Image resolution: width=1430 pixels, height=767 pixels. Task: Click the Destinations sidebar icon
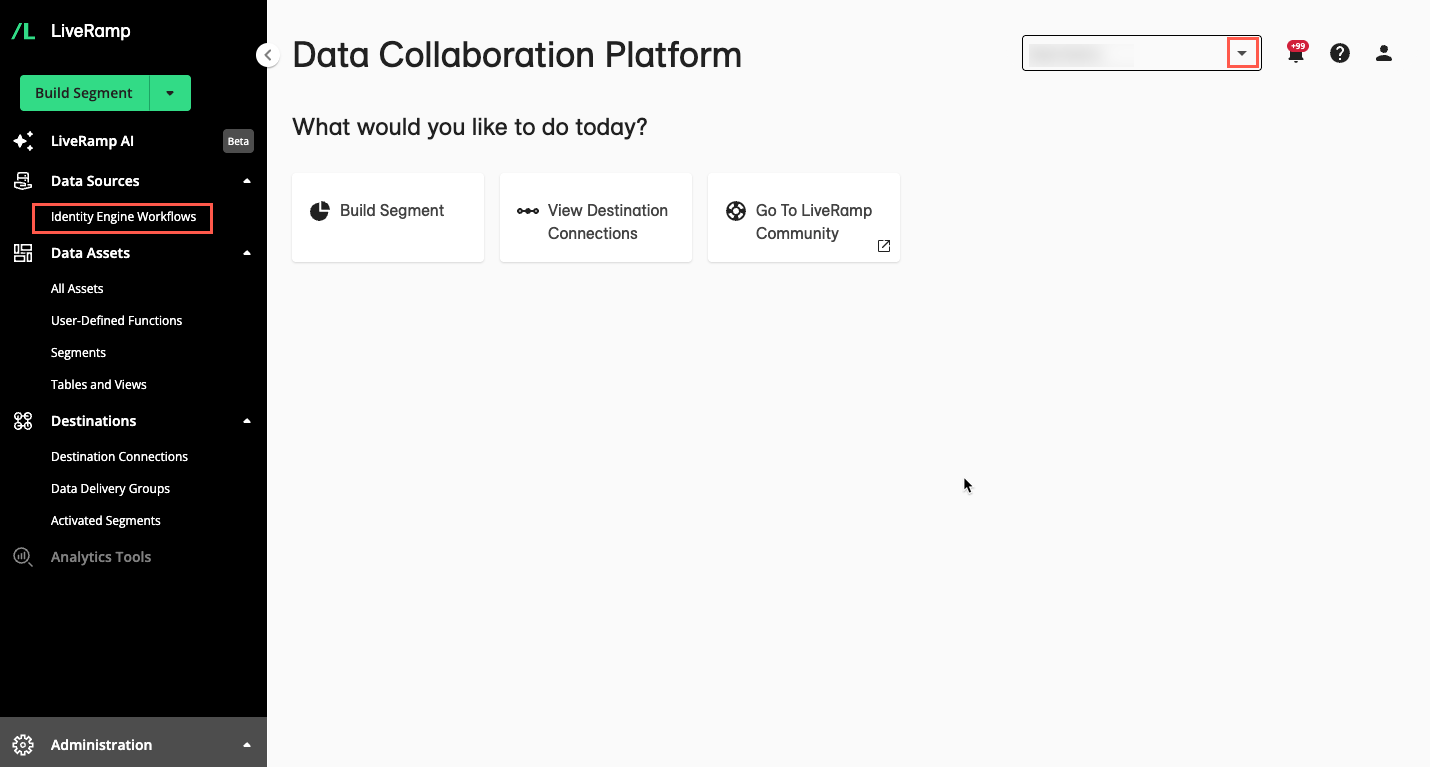[x=23, y=421]
